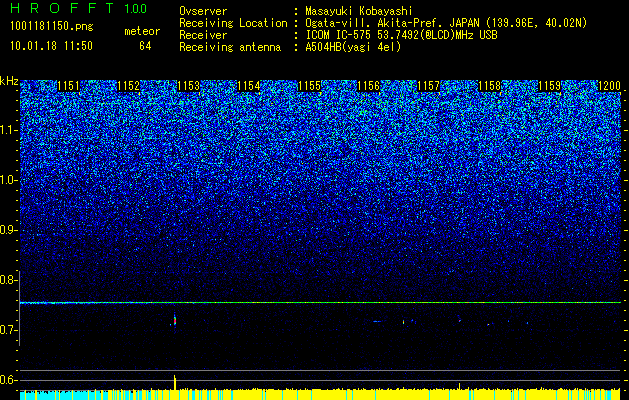
Task: Click the 1155 time marker
Action: (x=309, y=86)
